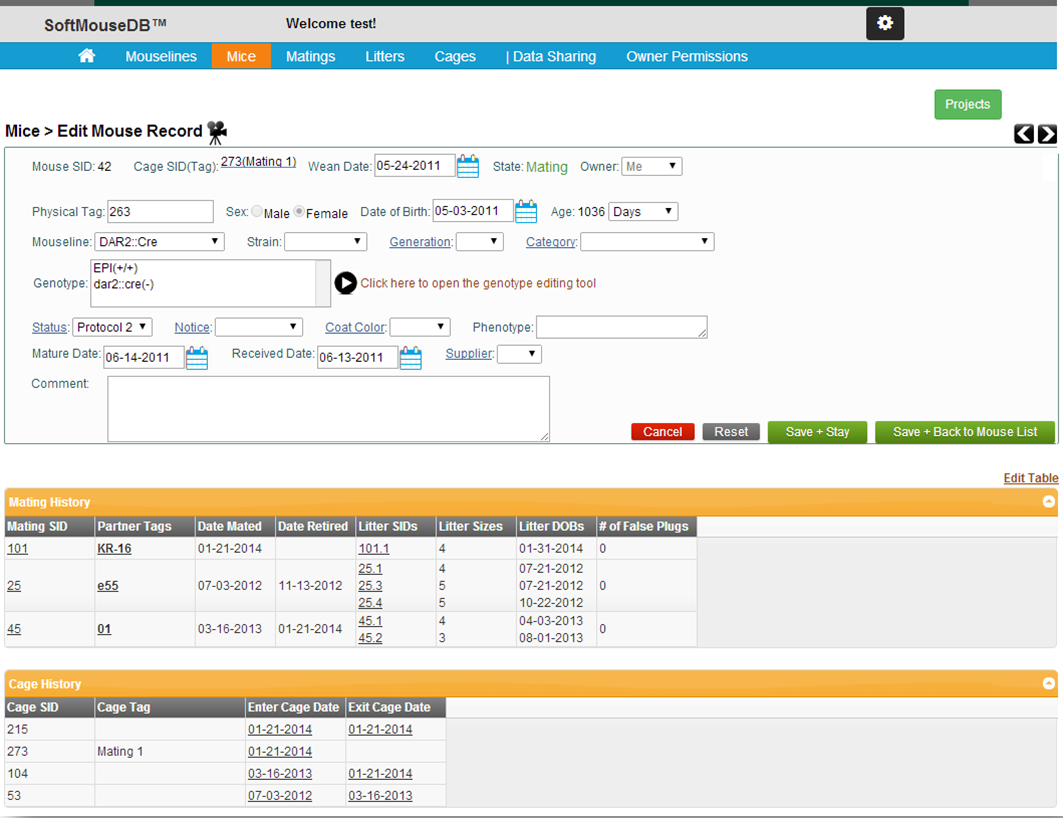Collapse the Cage History panel

1048,683
